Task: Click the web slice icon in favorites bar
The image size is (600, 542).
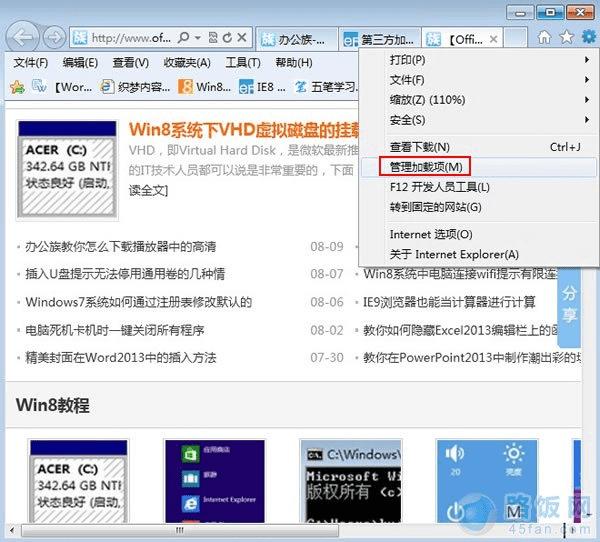Action: pyautogui.click(x=39, y=87)
